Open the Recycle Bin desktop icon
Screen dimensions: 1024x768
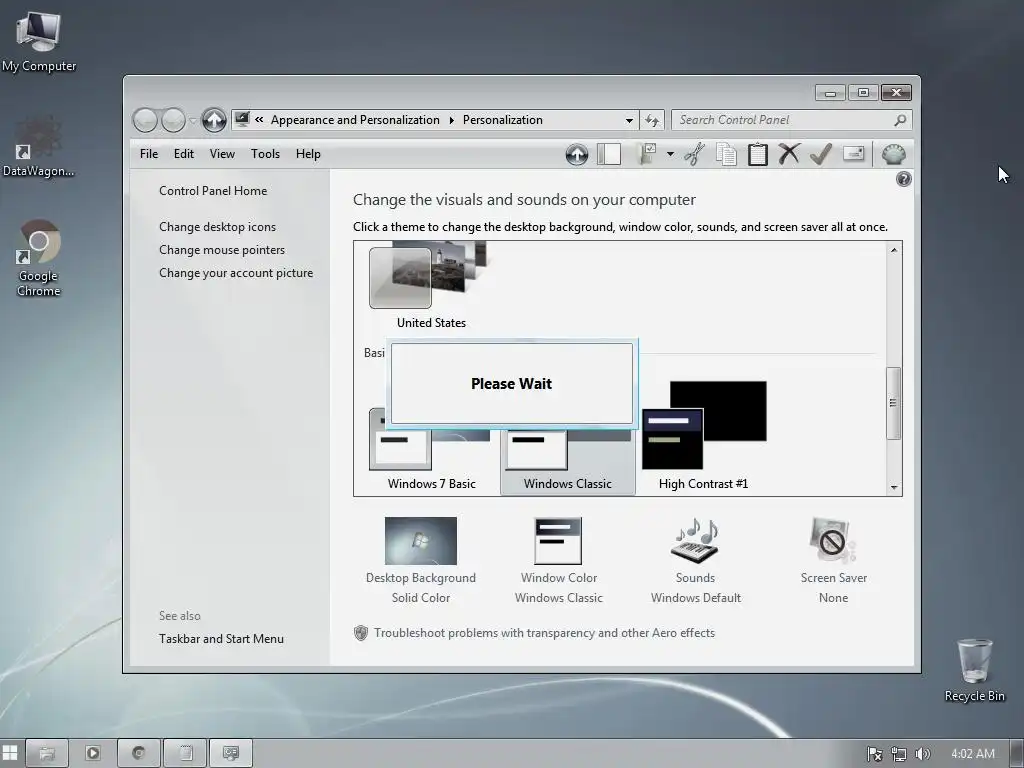coord(974,670)
